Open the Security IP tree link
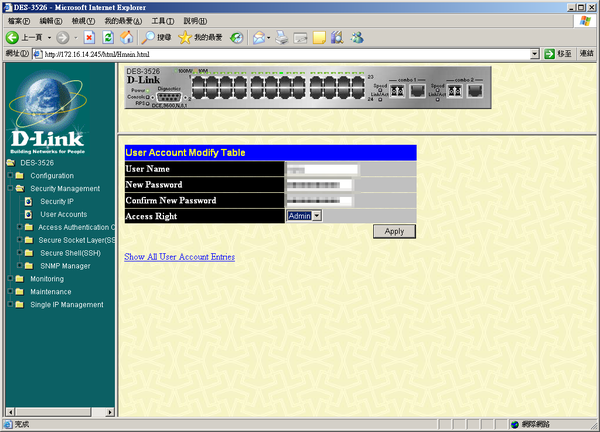The image size is (600, 432). click(x=57, y=201)
